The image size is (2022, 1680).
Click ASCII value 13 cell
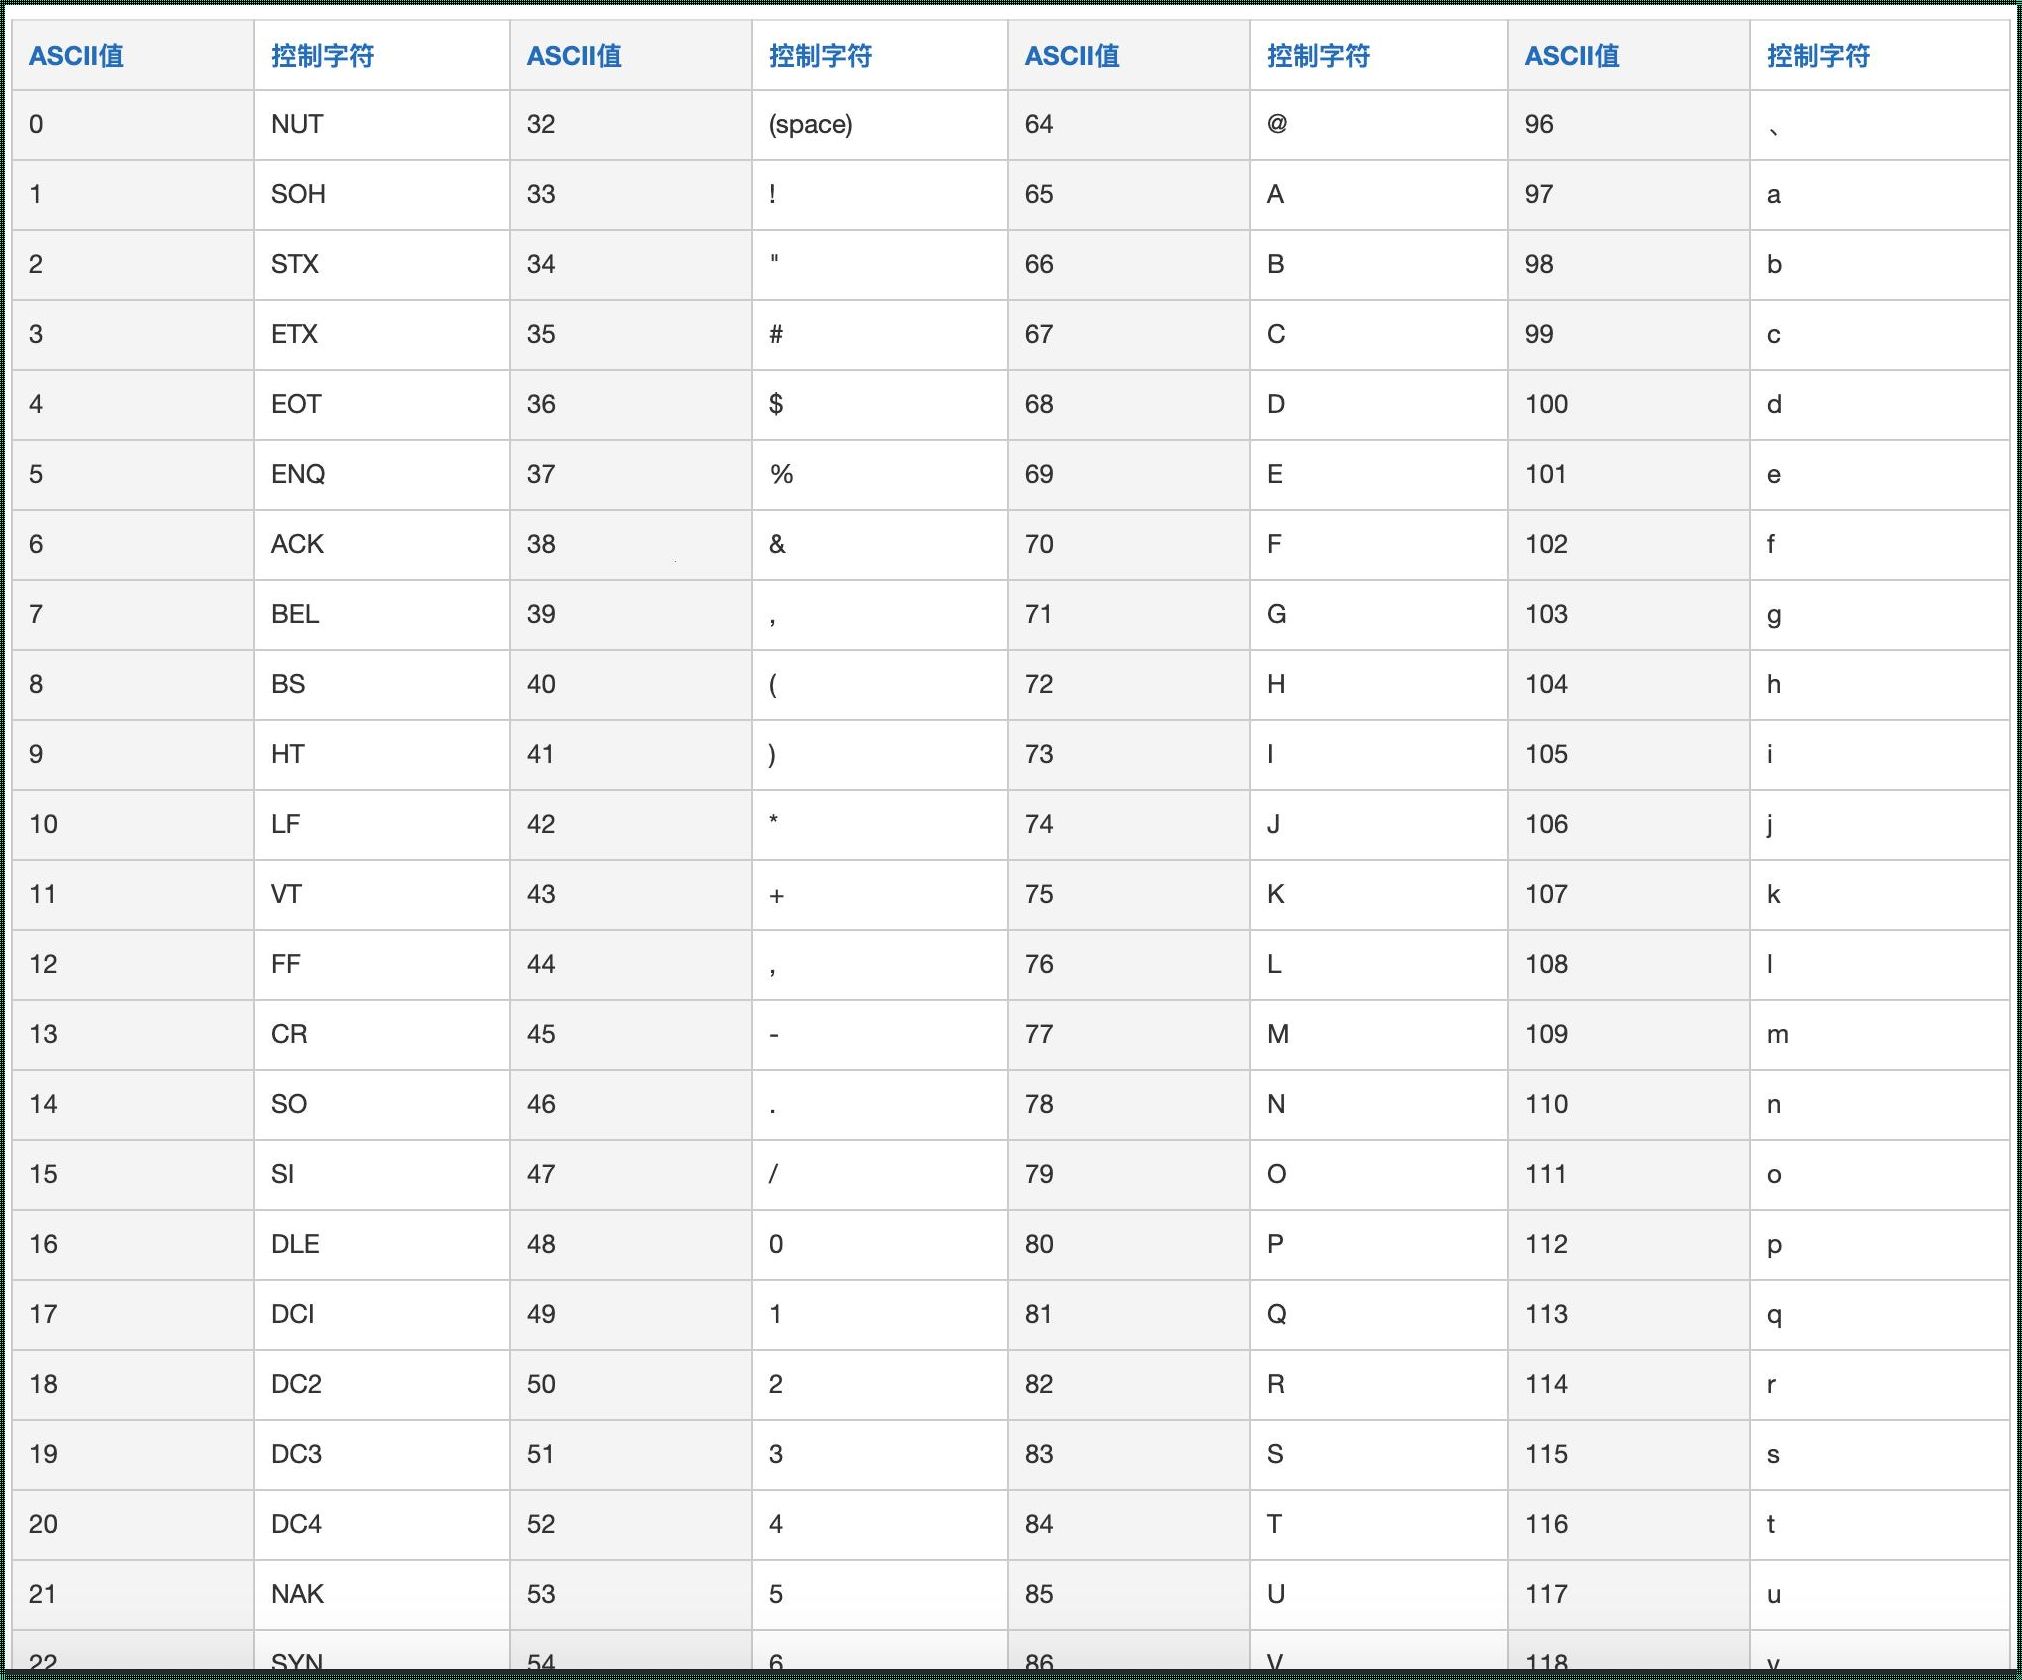tap(133, 1035)
